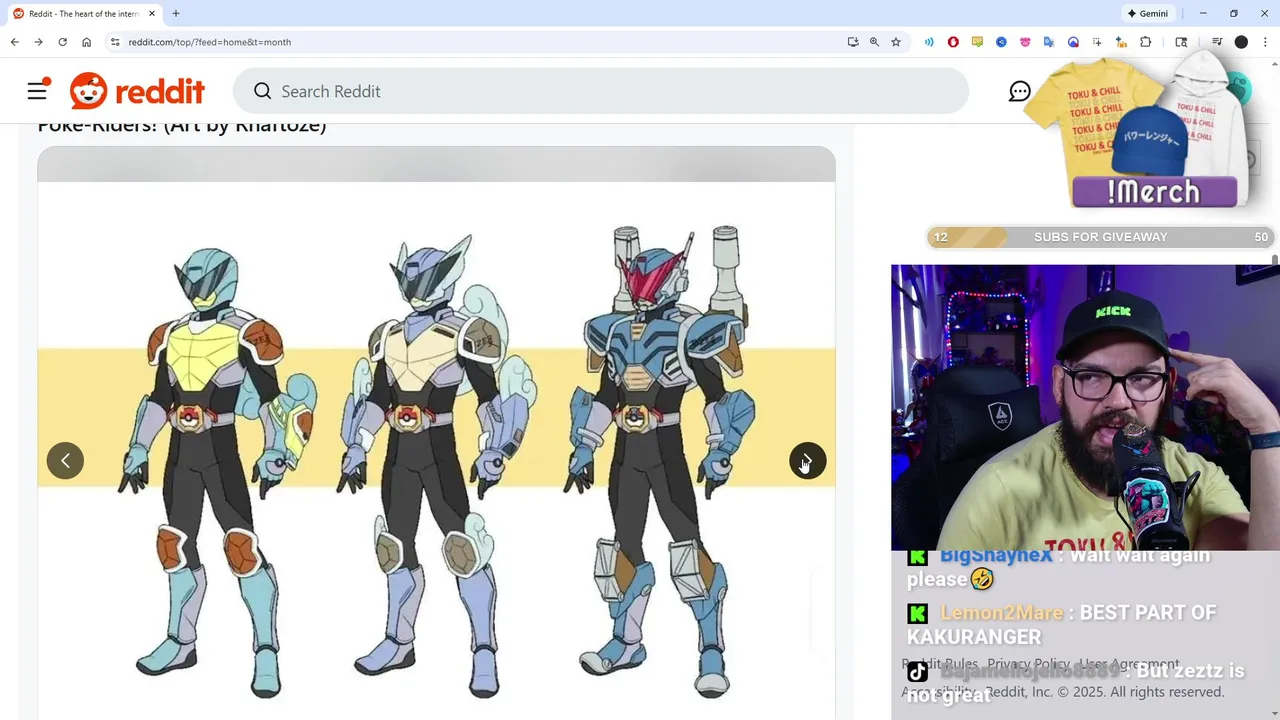Open a new tab with the plus button
The height and width of the screenshot is (720, 1280).
point(176,14)
